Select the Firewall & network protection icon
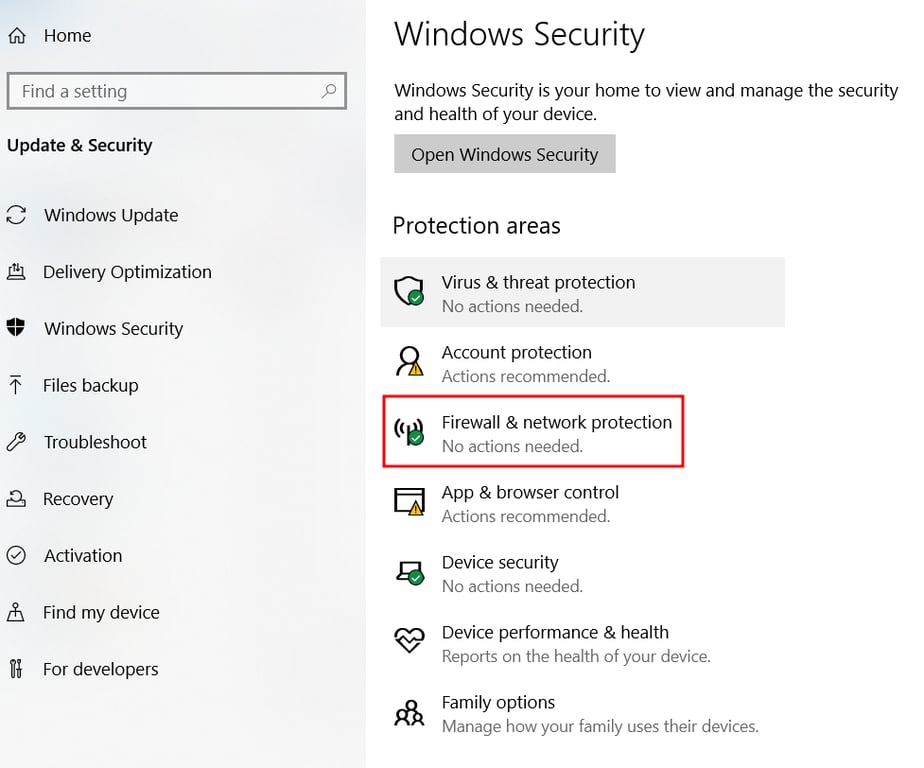This screenshot has height=768, width=924. tap(409, 432)
